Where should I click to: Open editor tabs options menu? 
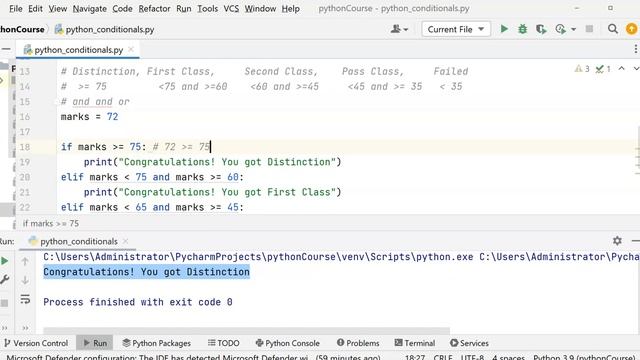636,49
